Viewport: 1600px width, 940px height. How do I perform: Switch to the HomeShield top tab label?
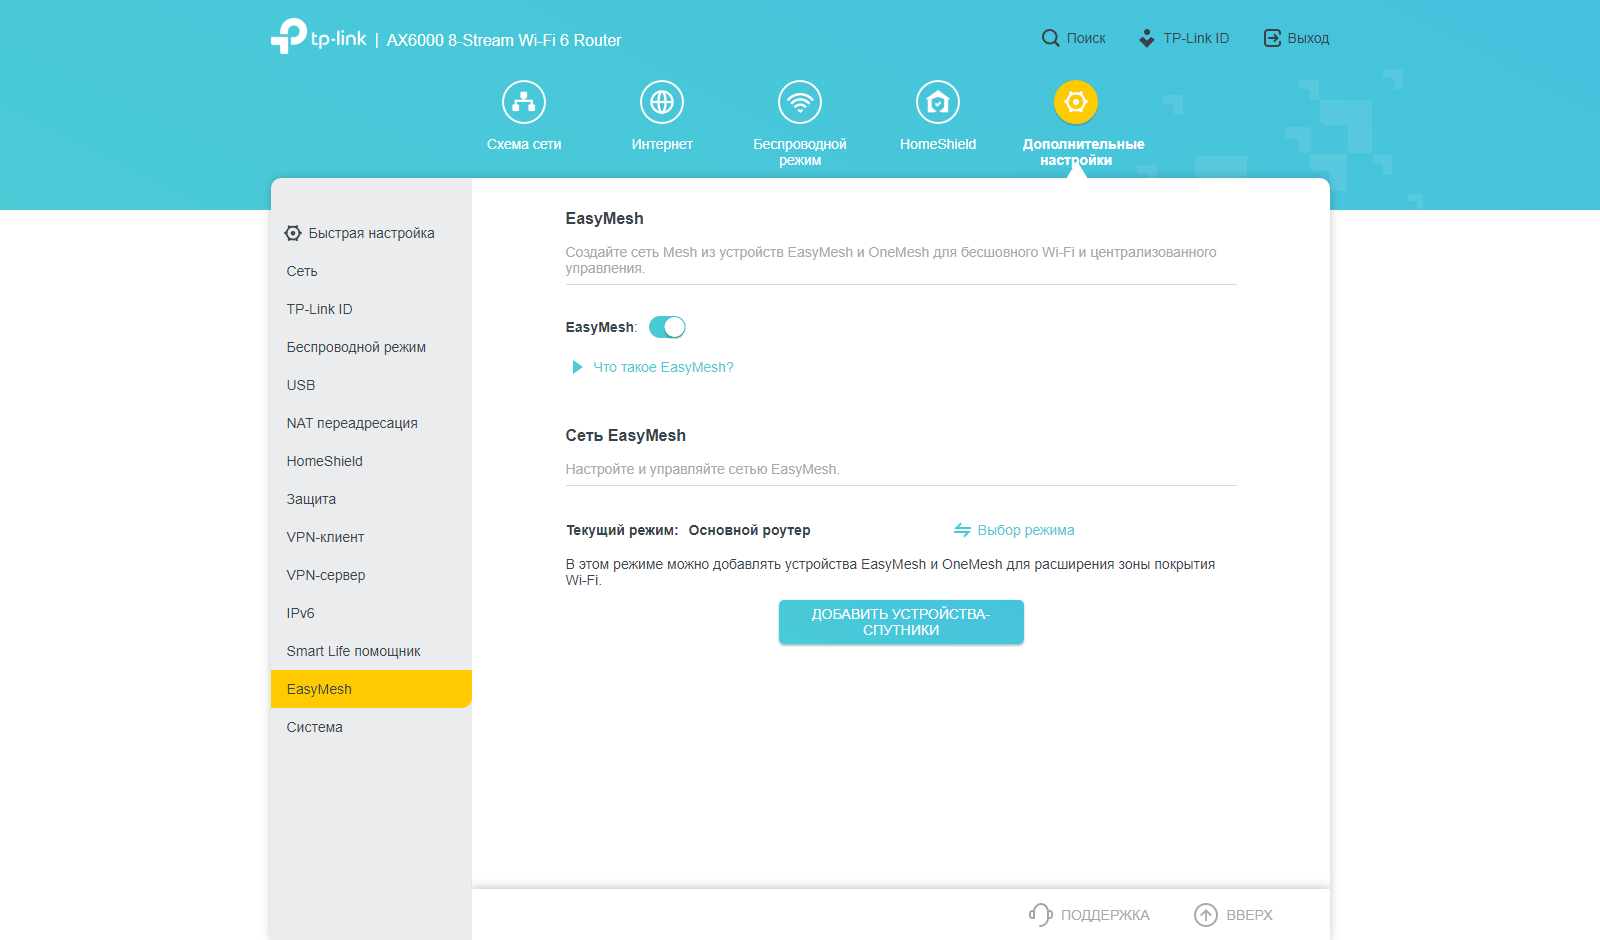point(938,144)
